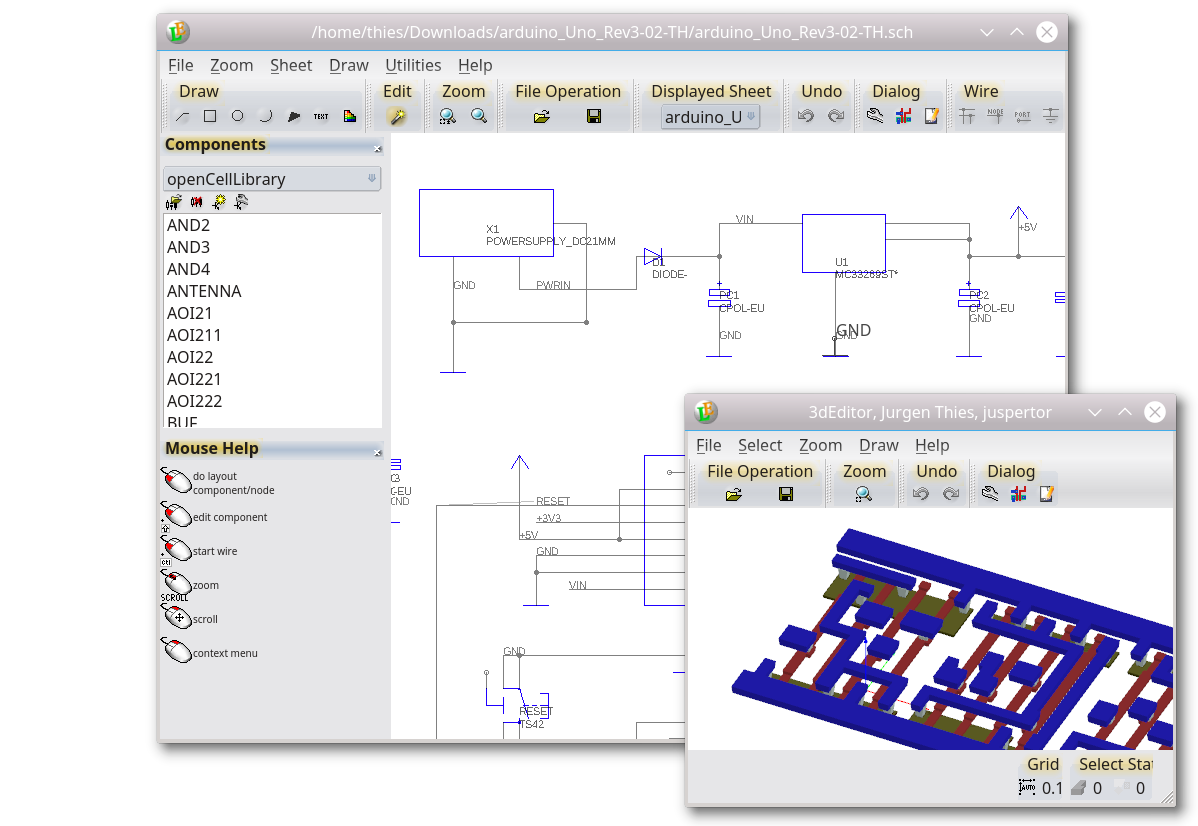Viewport: 1198px width, 826px height.
Task: Click zoom-fit magnifier in schematic window
Action: 448,116
